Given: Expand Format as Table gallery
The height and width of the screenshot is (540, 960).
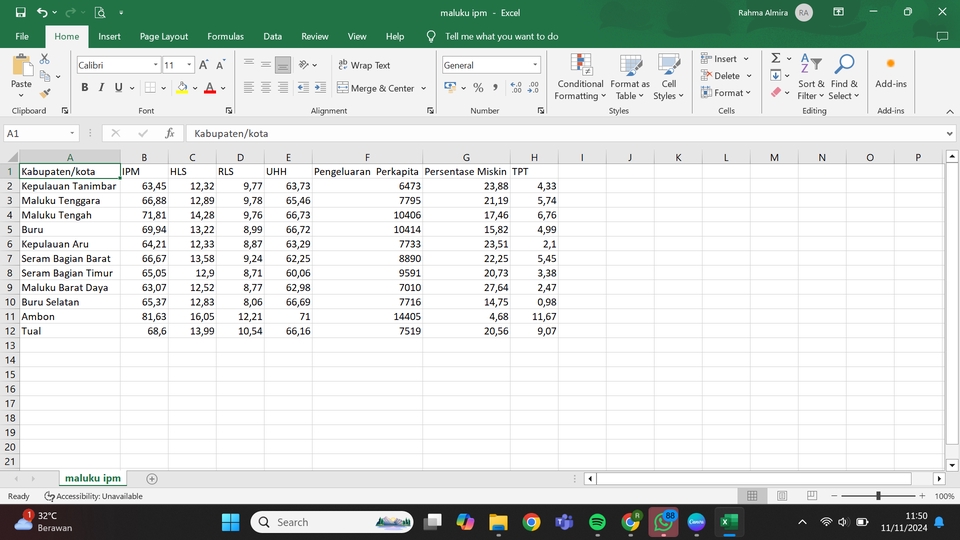Looking at the screenshot, I should [x=629, y=77].
